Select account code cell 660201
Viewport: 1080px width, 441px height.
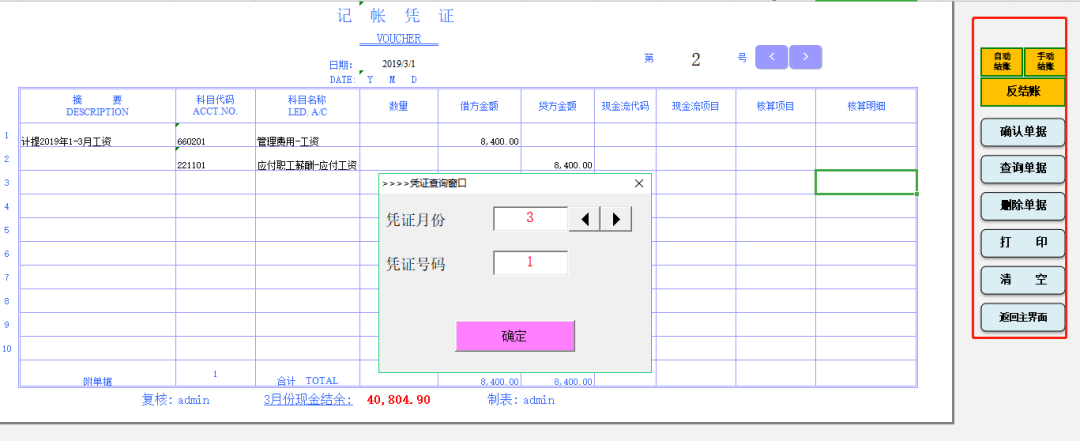pyautogui.click(x=216, y=135)
